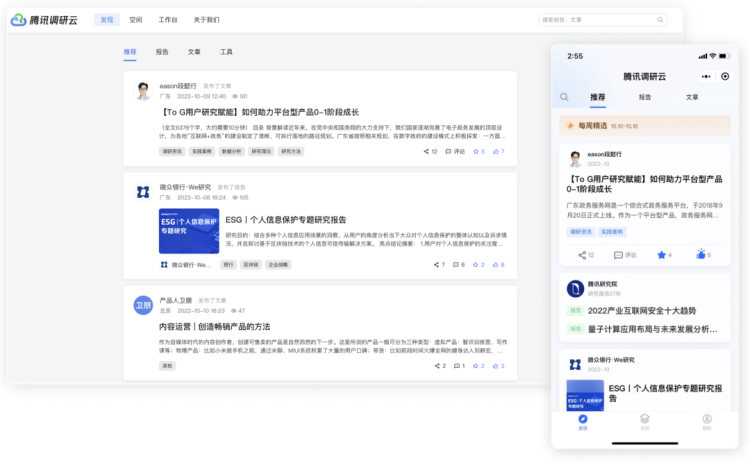Screen dimensions: 750x463
Task: Open the 空间 icon in the mobile bottom bar
Action: pyautogui.click(x=645, y=419)
